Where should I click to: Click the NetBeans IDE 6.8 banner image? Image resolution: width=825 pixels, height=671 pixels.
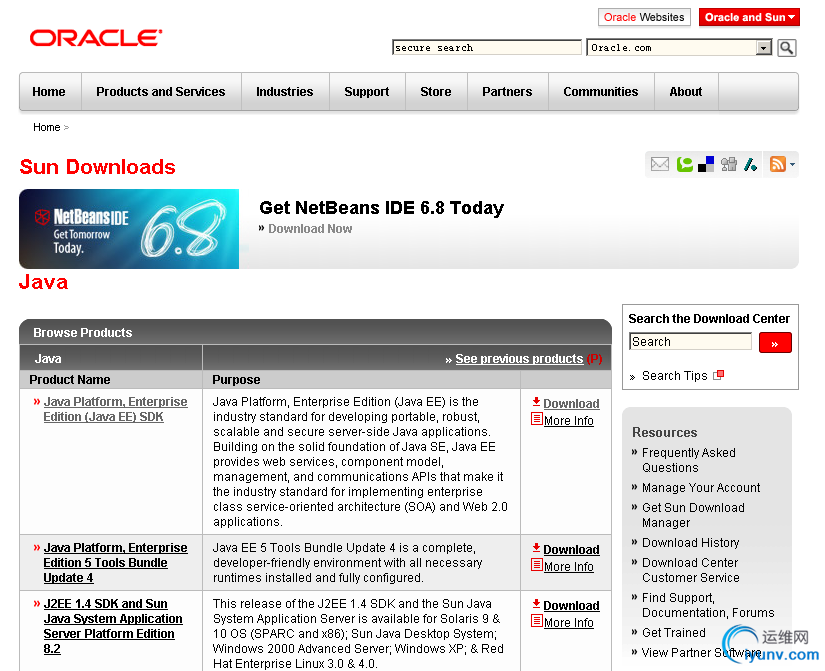click(x=129, y=229)
